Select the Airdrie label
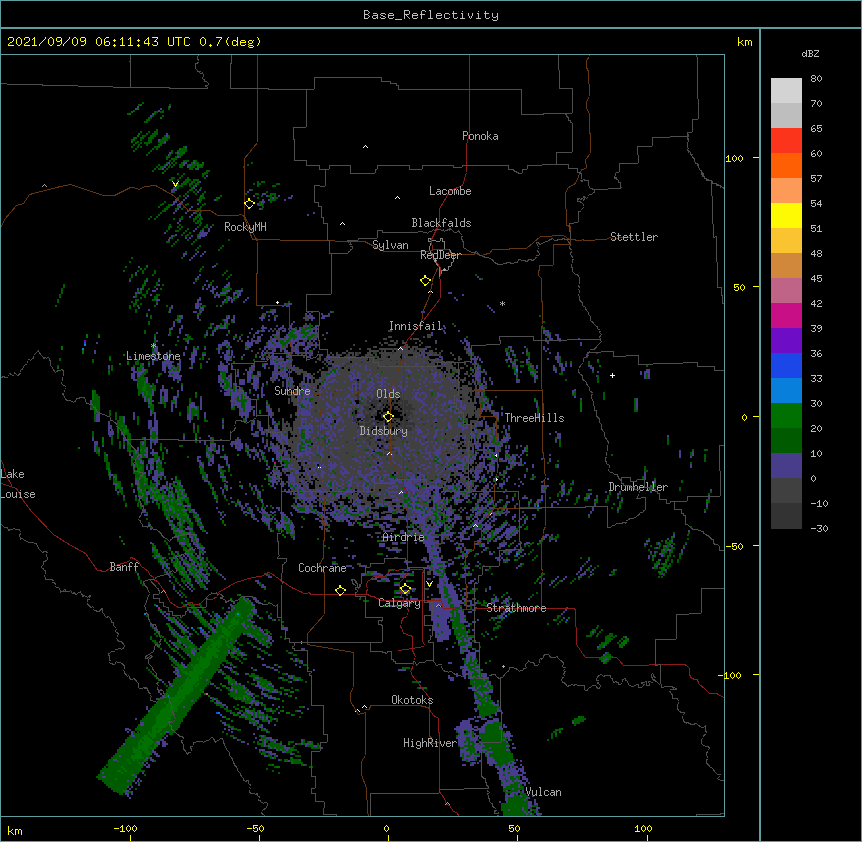 [404, 537]
